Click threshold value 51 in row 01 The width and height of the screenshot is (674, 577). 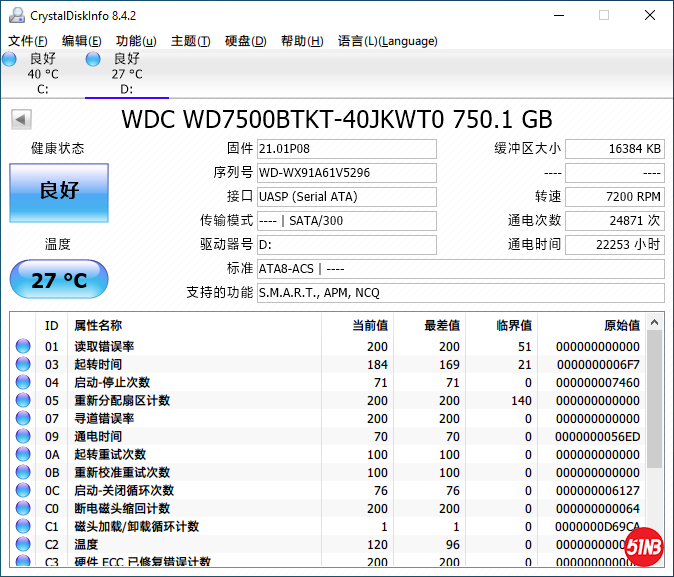524,347
